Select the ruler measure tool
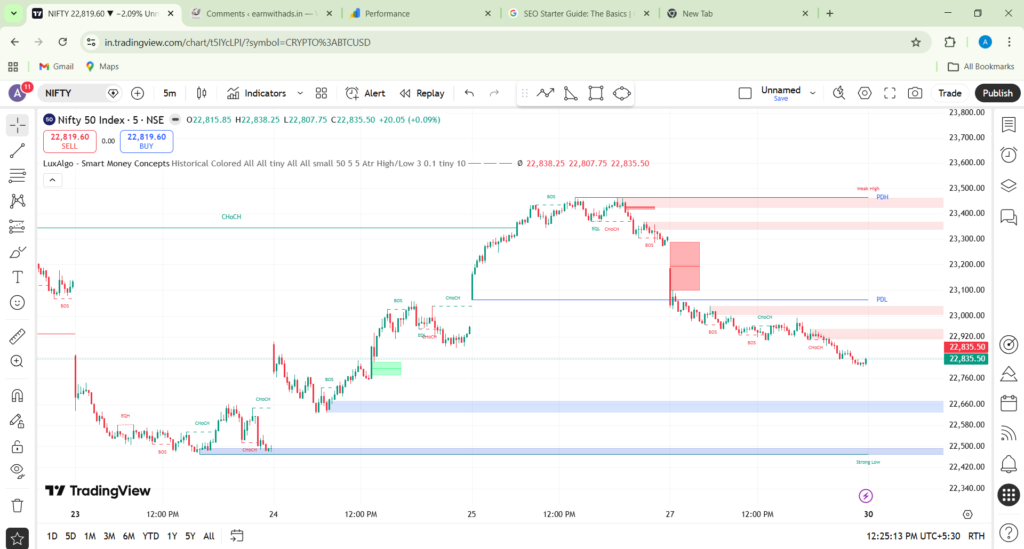1024x549 pixels. (x=18, y=336)
